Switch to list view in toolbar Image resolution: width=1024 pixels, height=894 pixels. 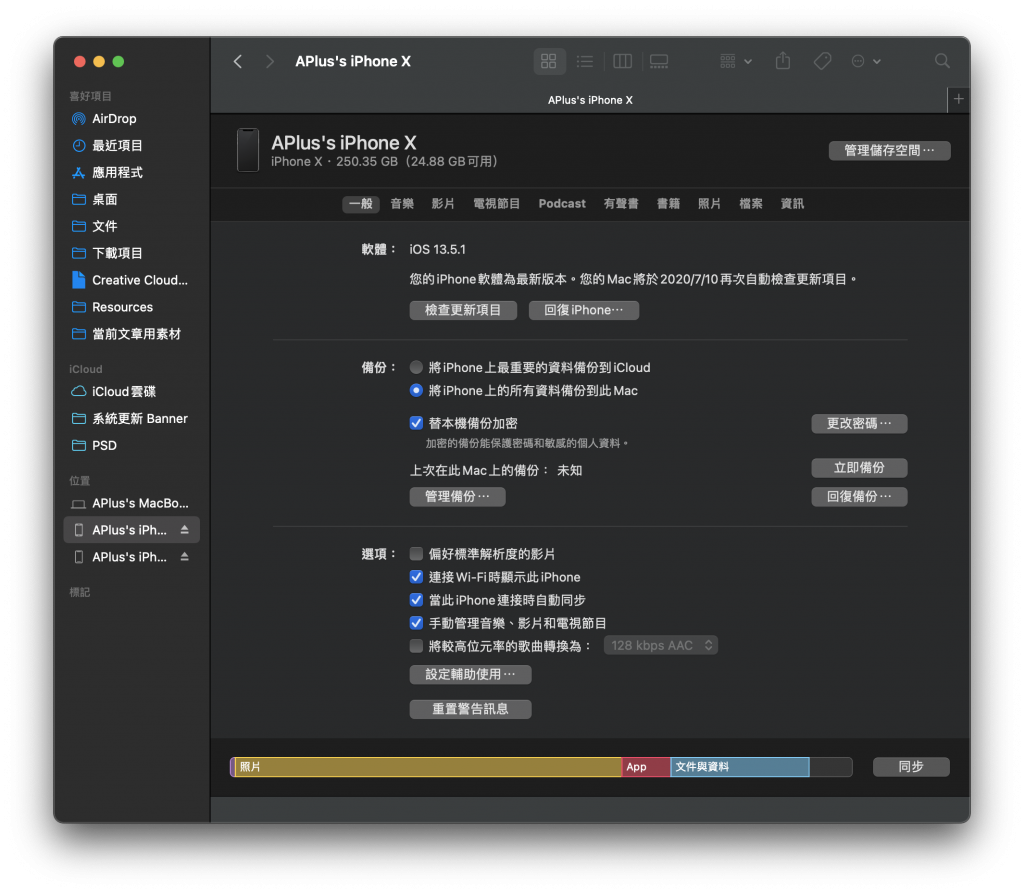(x=585, y=61)
